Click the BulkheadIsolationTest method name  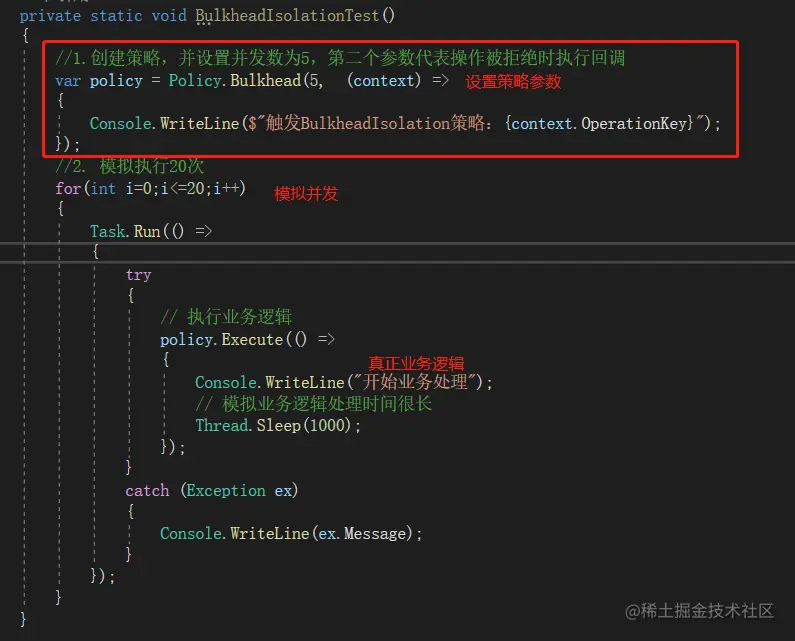point(287,16)
